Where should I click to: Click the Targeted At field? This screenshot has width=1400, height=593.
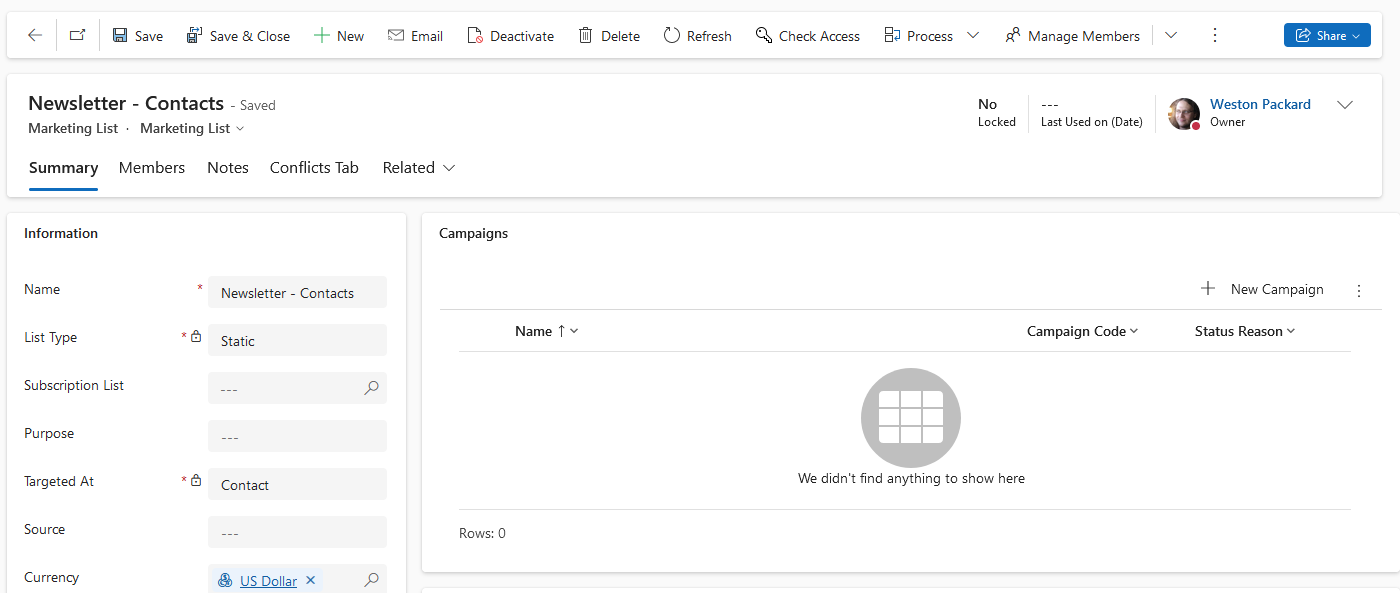[297, 485]
